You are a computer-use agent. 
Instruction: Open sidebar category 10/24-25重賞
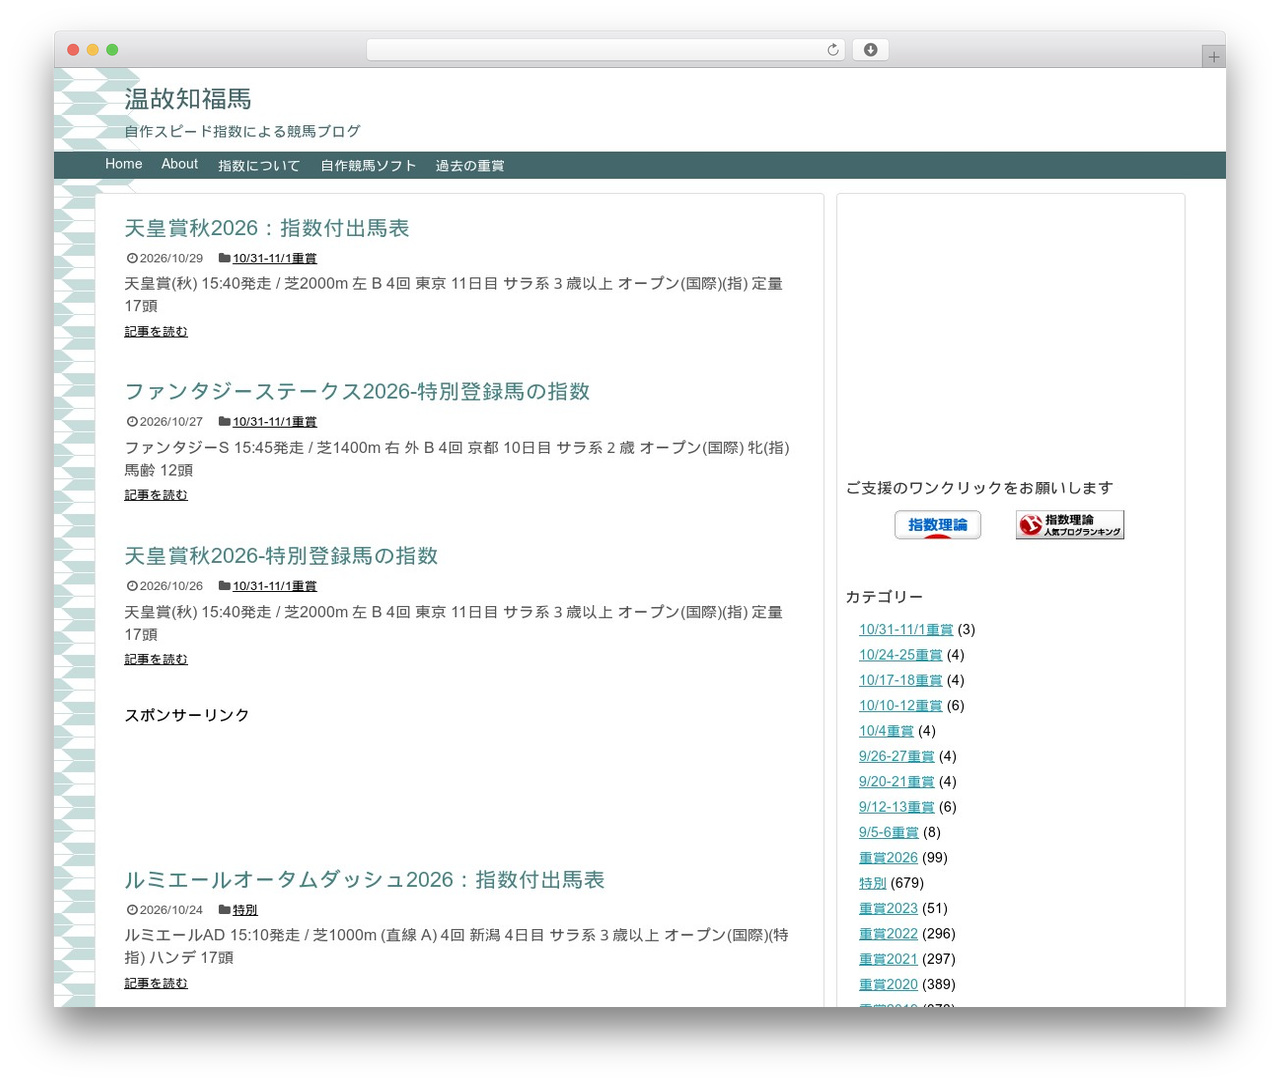tap(901, 655)
